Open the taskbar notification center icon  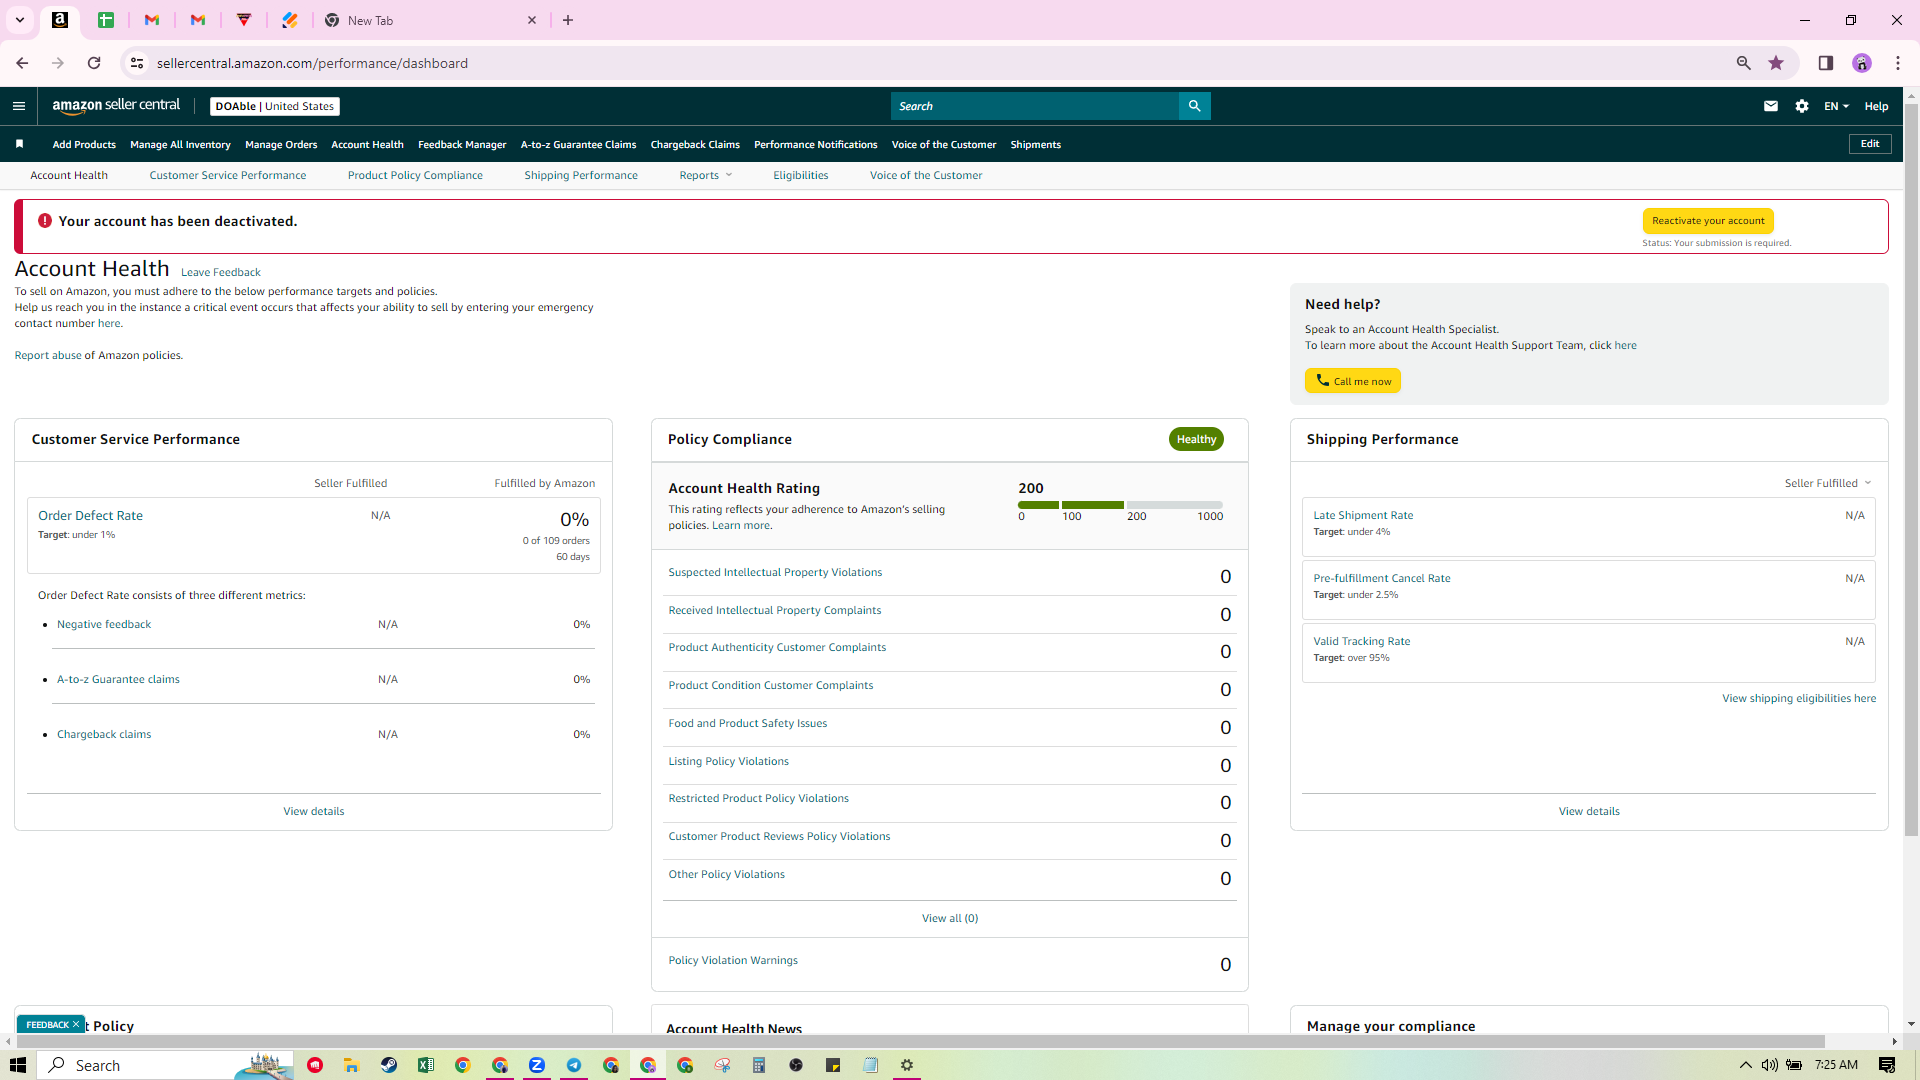(1887, 1065)
